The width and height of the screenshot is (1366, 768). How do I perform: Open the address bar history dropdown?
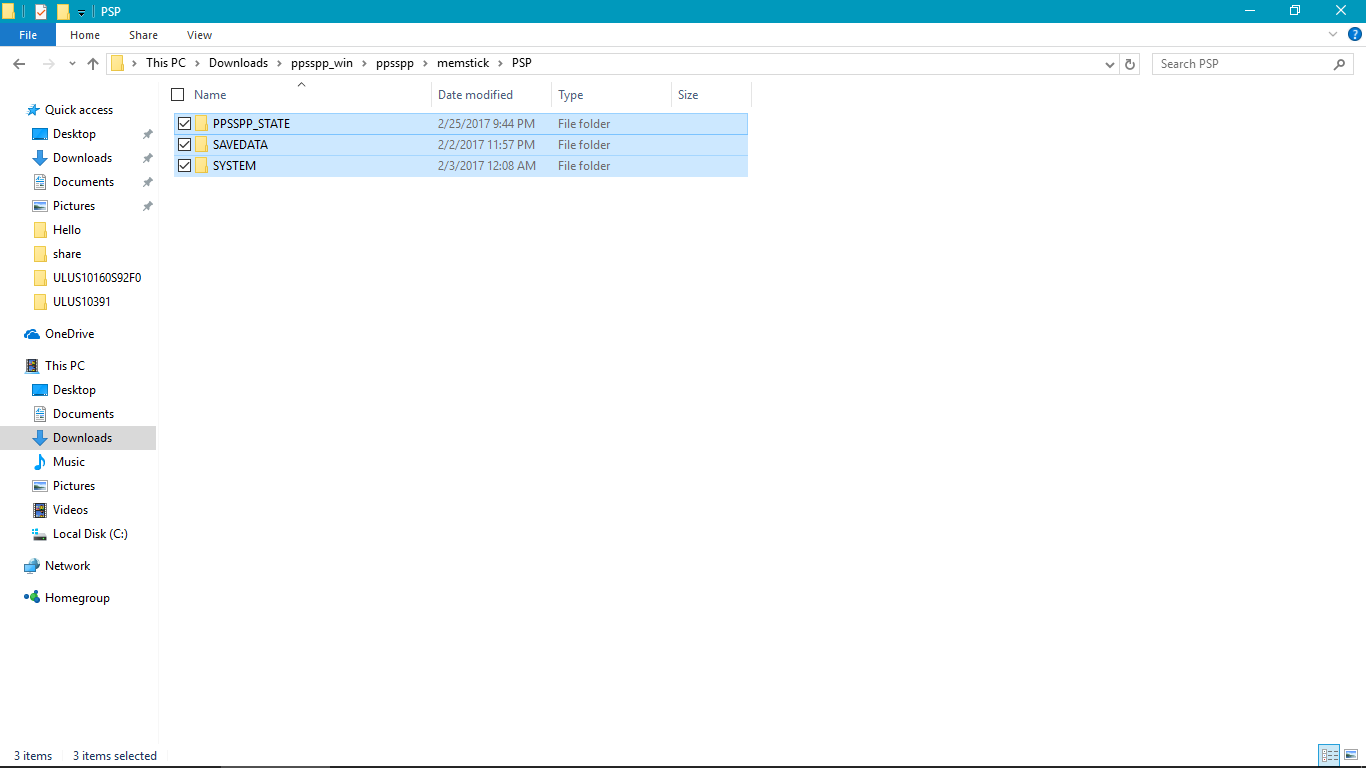coord(1110,64)
